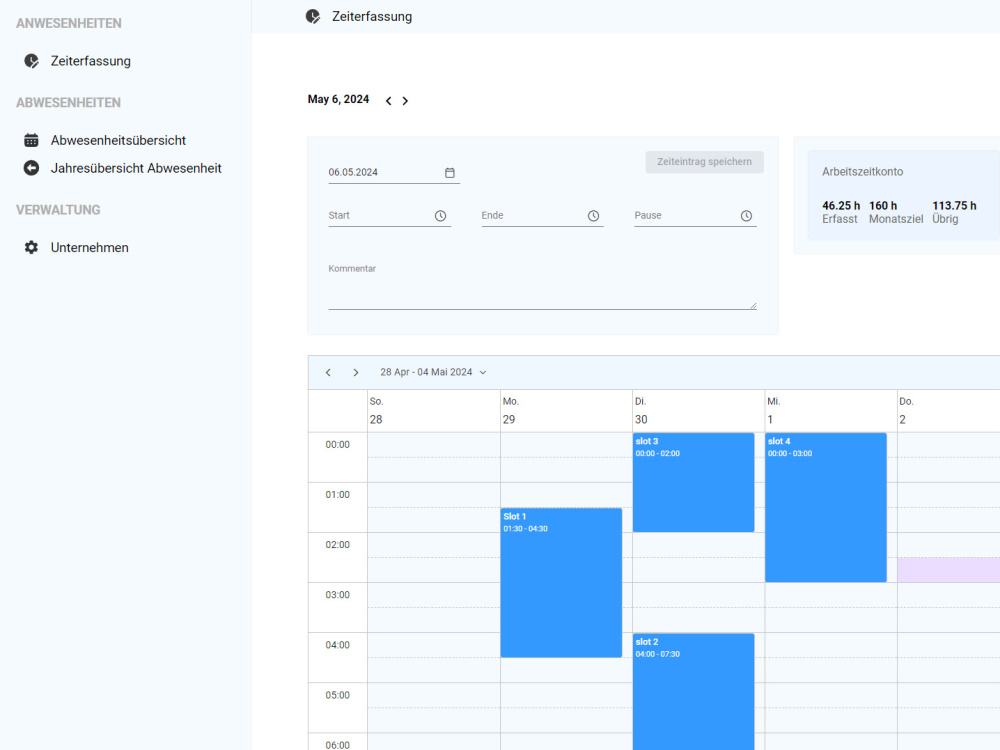
Task: Select the Tuesday 30 column header
Action: tap(698, 411)
